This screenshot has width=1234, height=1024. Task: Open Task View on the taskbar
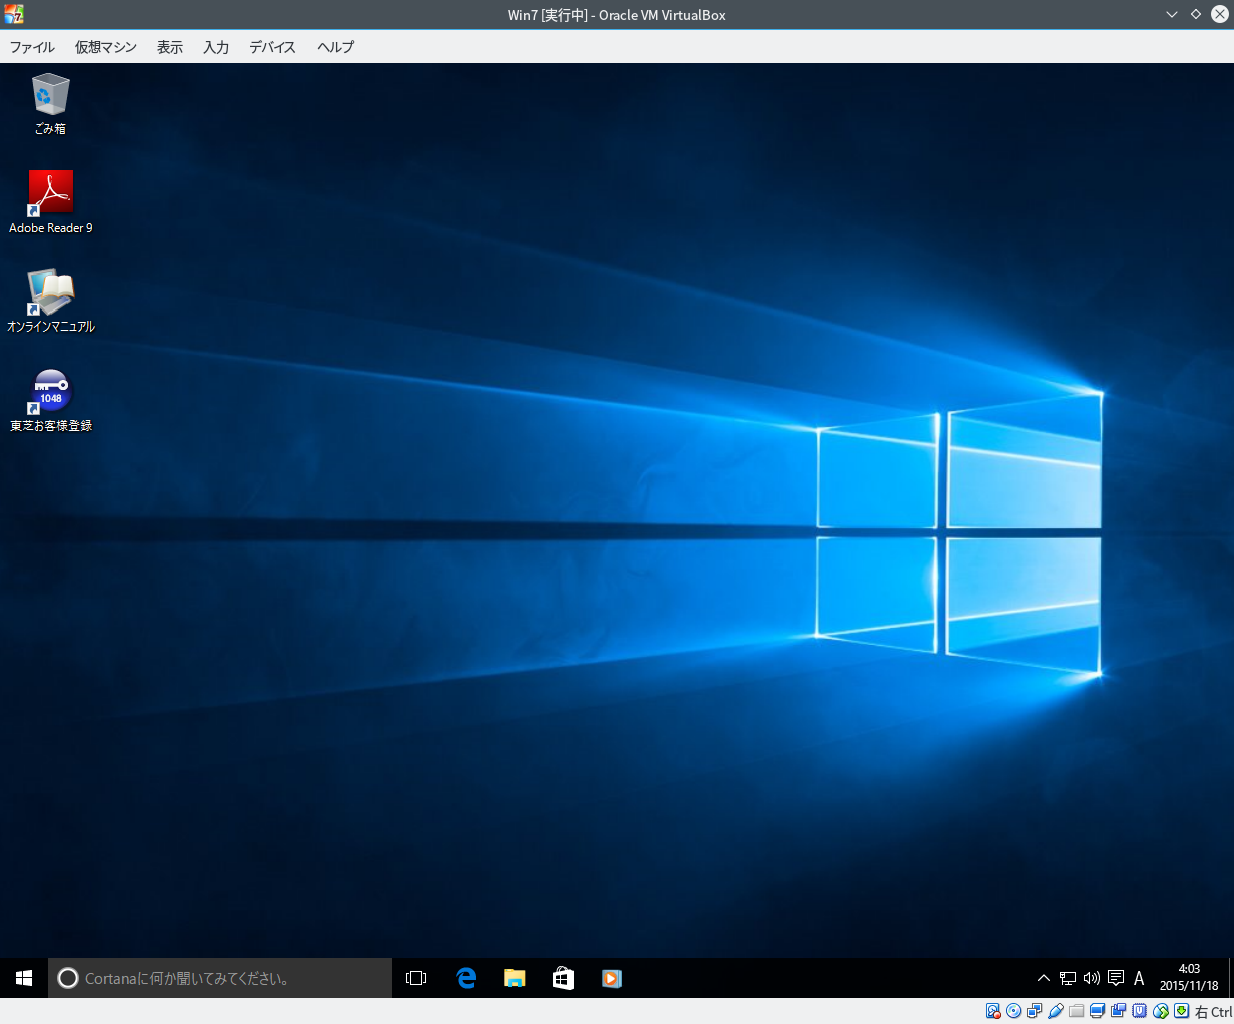pyautogui.click(x=416, y=978)
